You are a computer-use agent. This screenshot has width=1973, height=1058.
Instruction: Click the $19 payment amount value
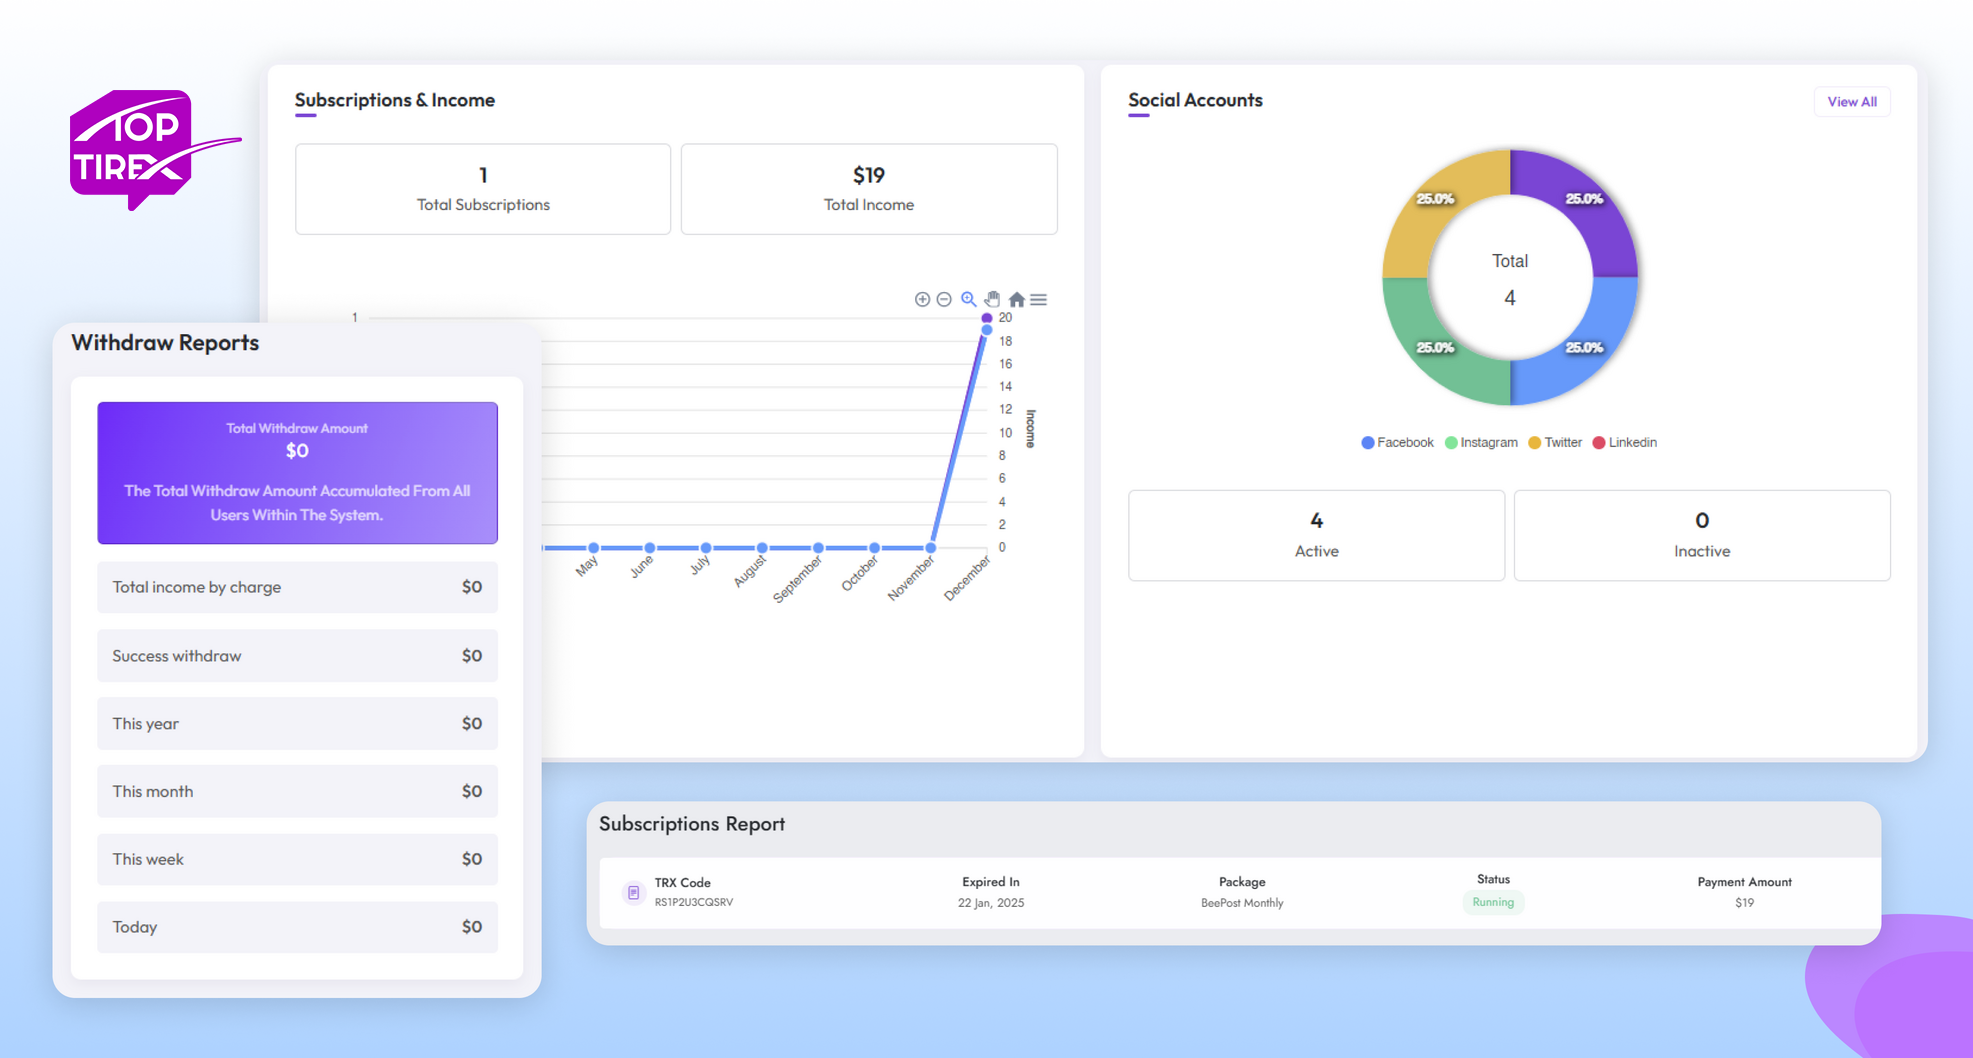[1744, 903]
